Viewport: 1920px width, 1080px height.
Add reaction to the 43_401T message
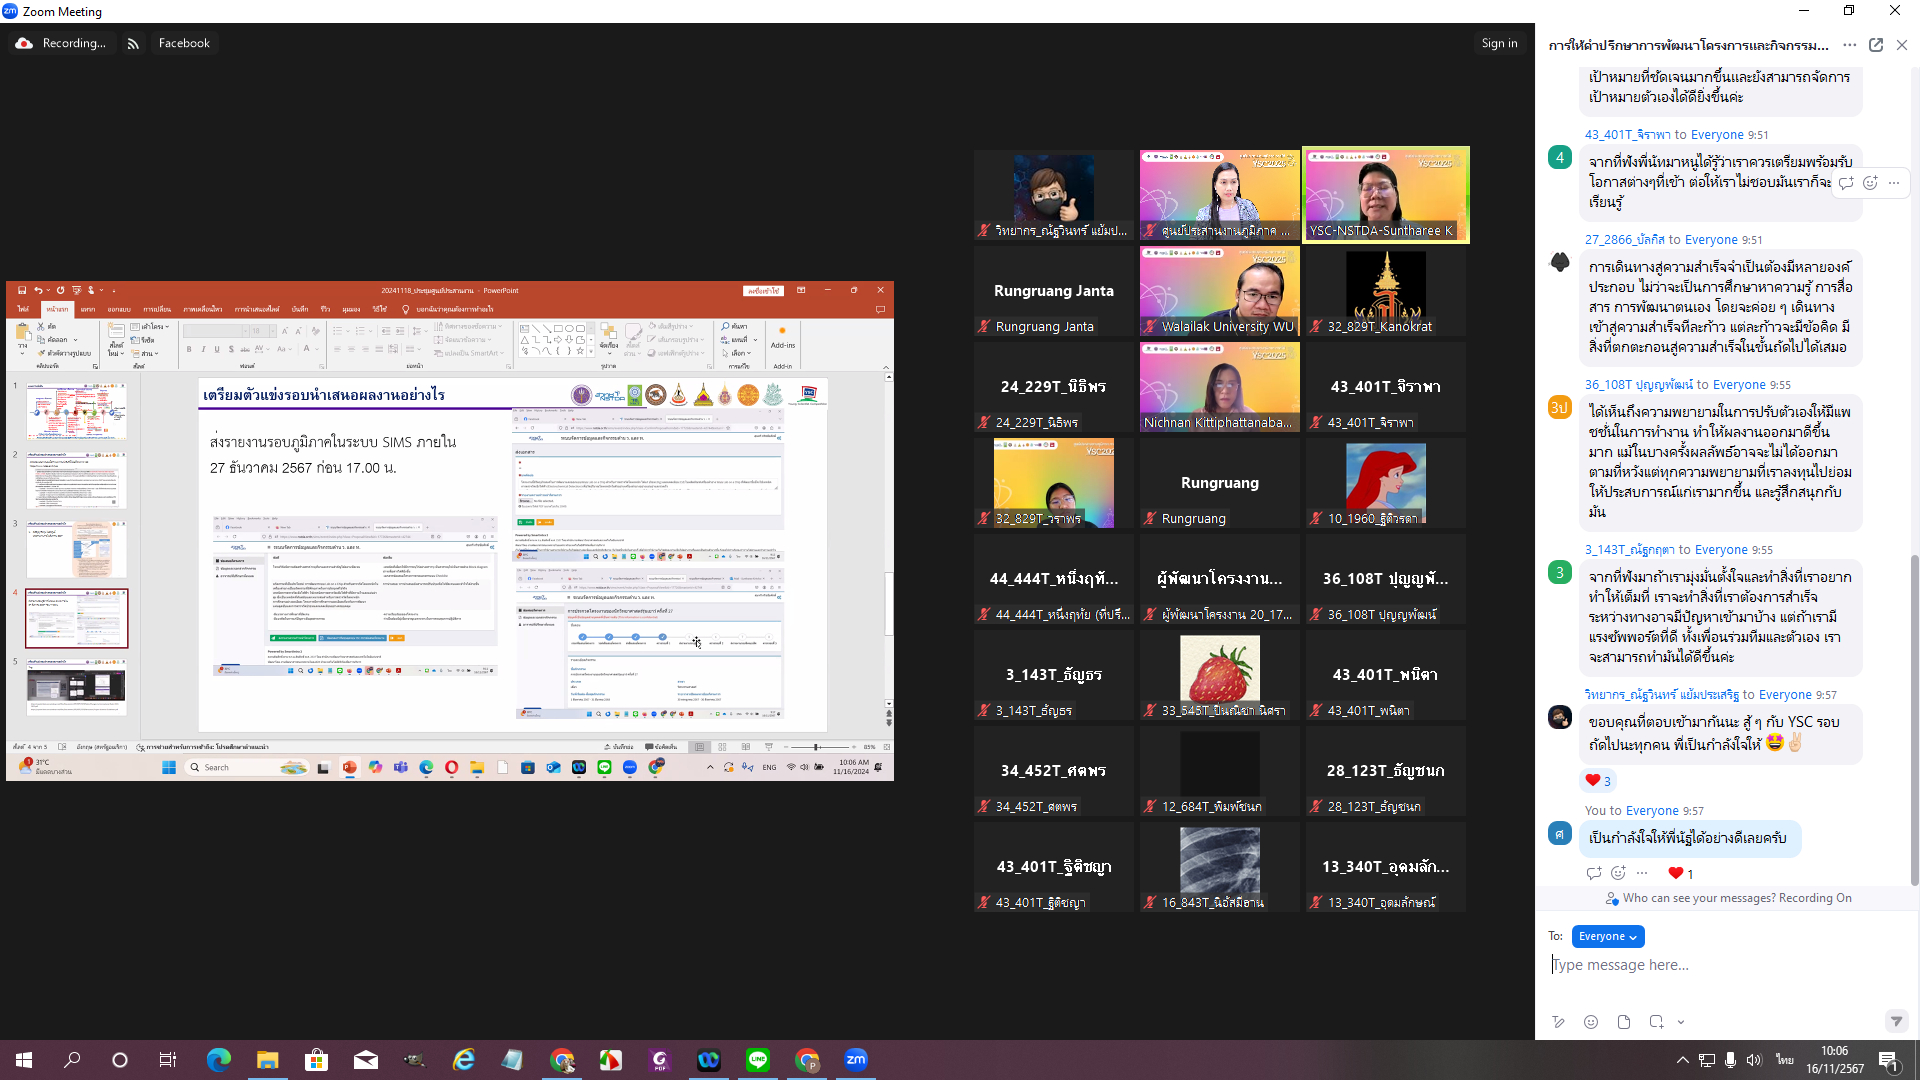click(x=1870, y=182)
